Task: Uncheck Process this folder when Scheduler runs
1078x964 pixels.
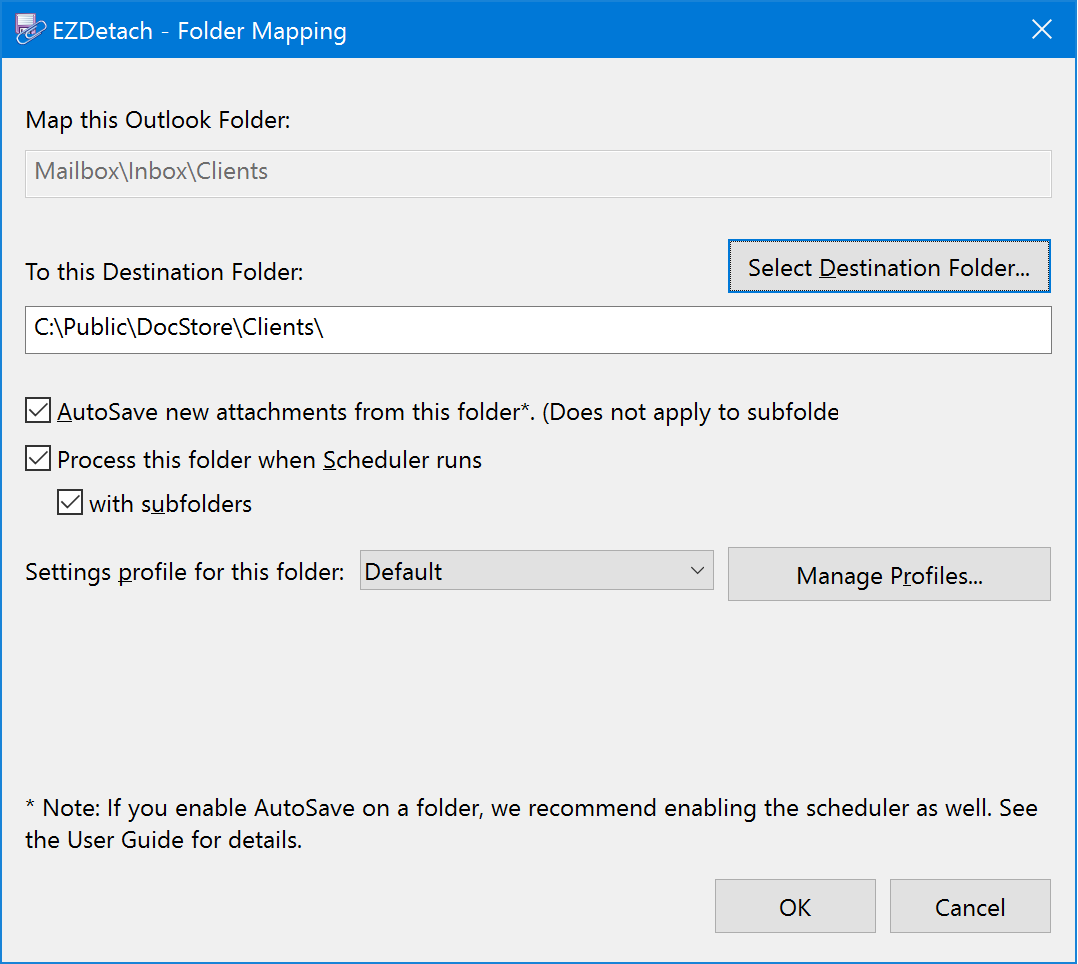Action: [38, 459]
